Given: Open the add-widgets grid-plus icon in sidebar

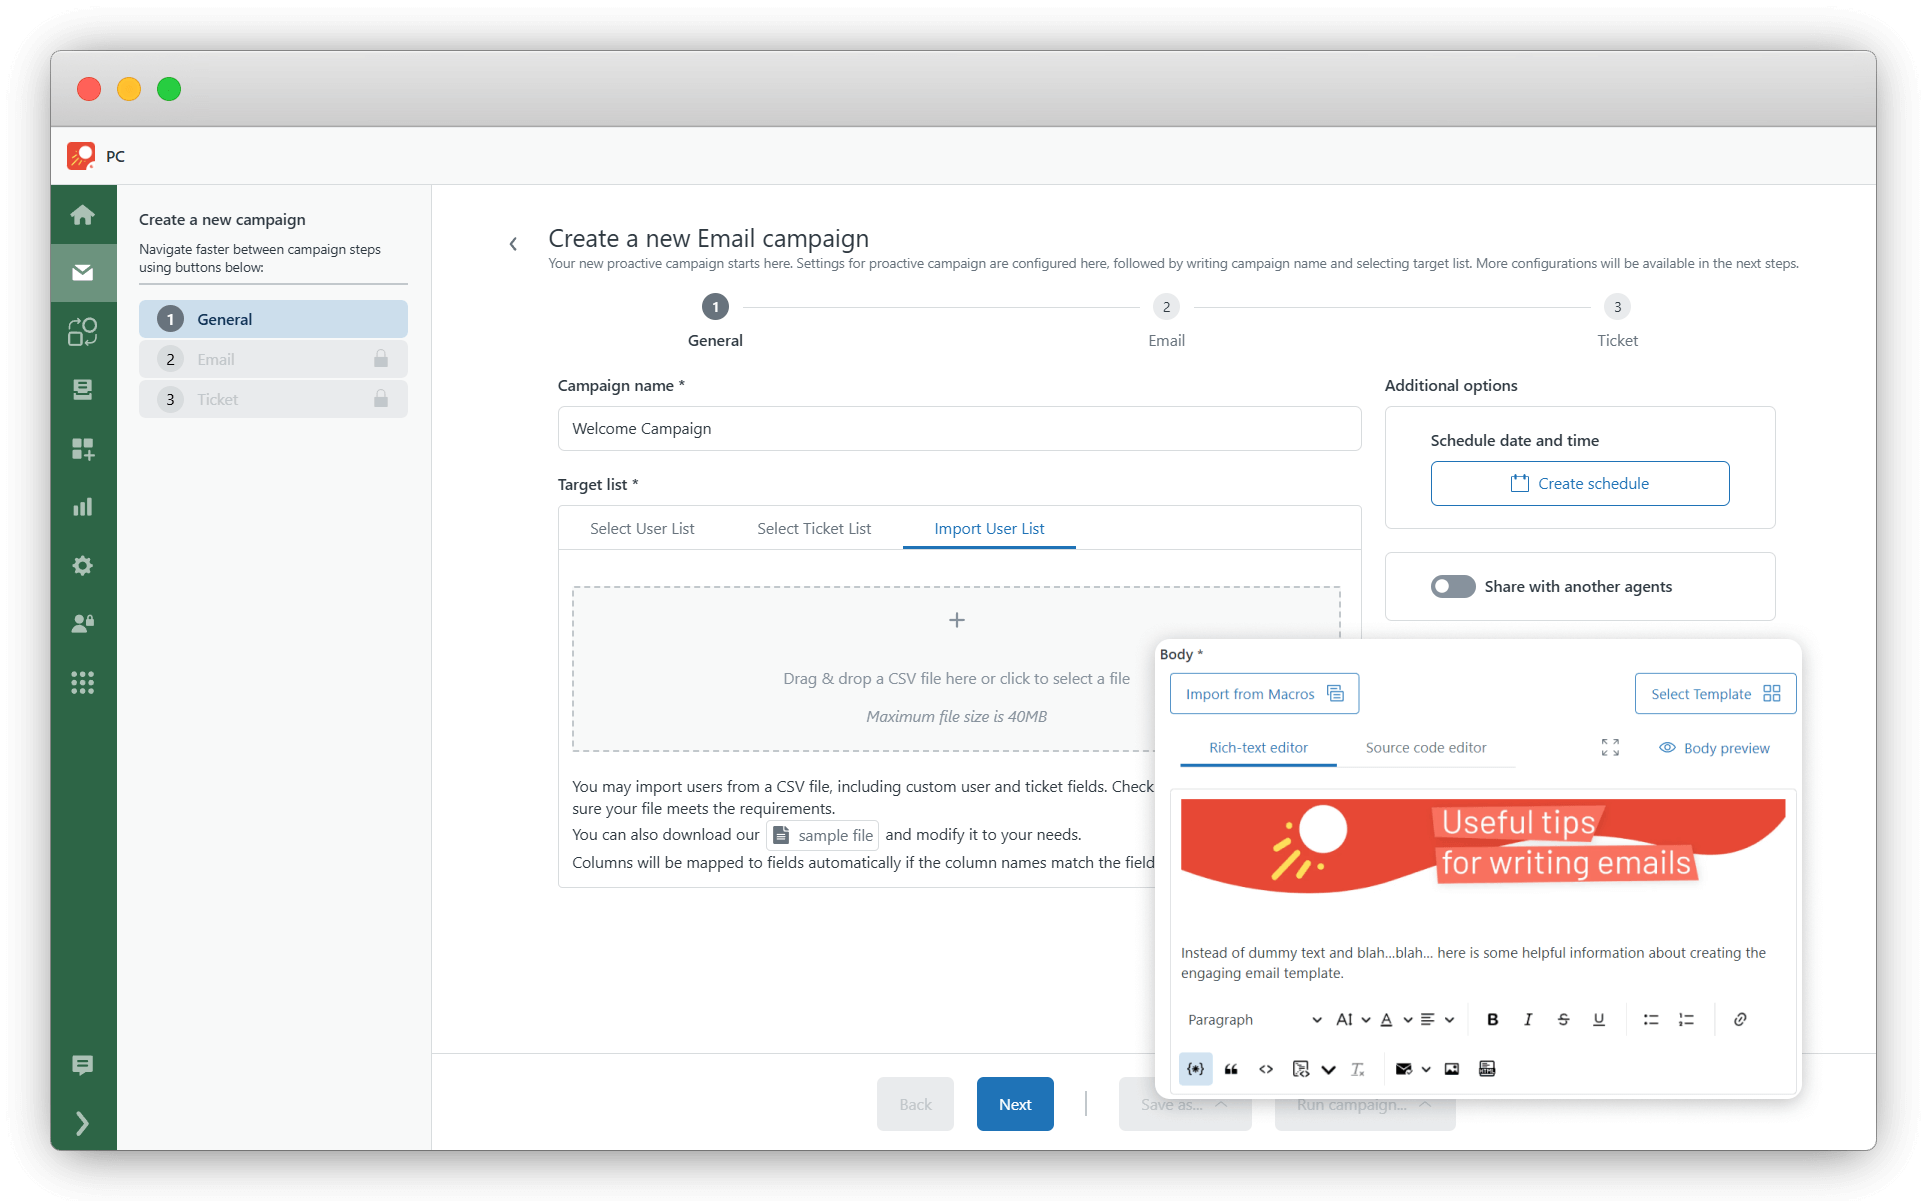Looking at the screenshot, I should pyautogui.click(x=83, y=449).
